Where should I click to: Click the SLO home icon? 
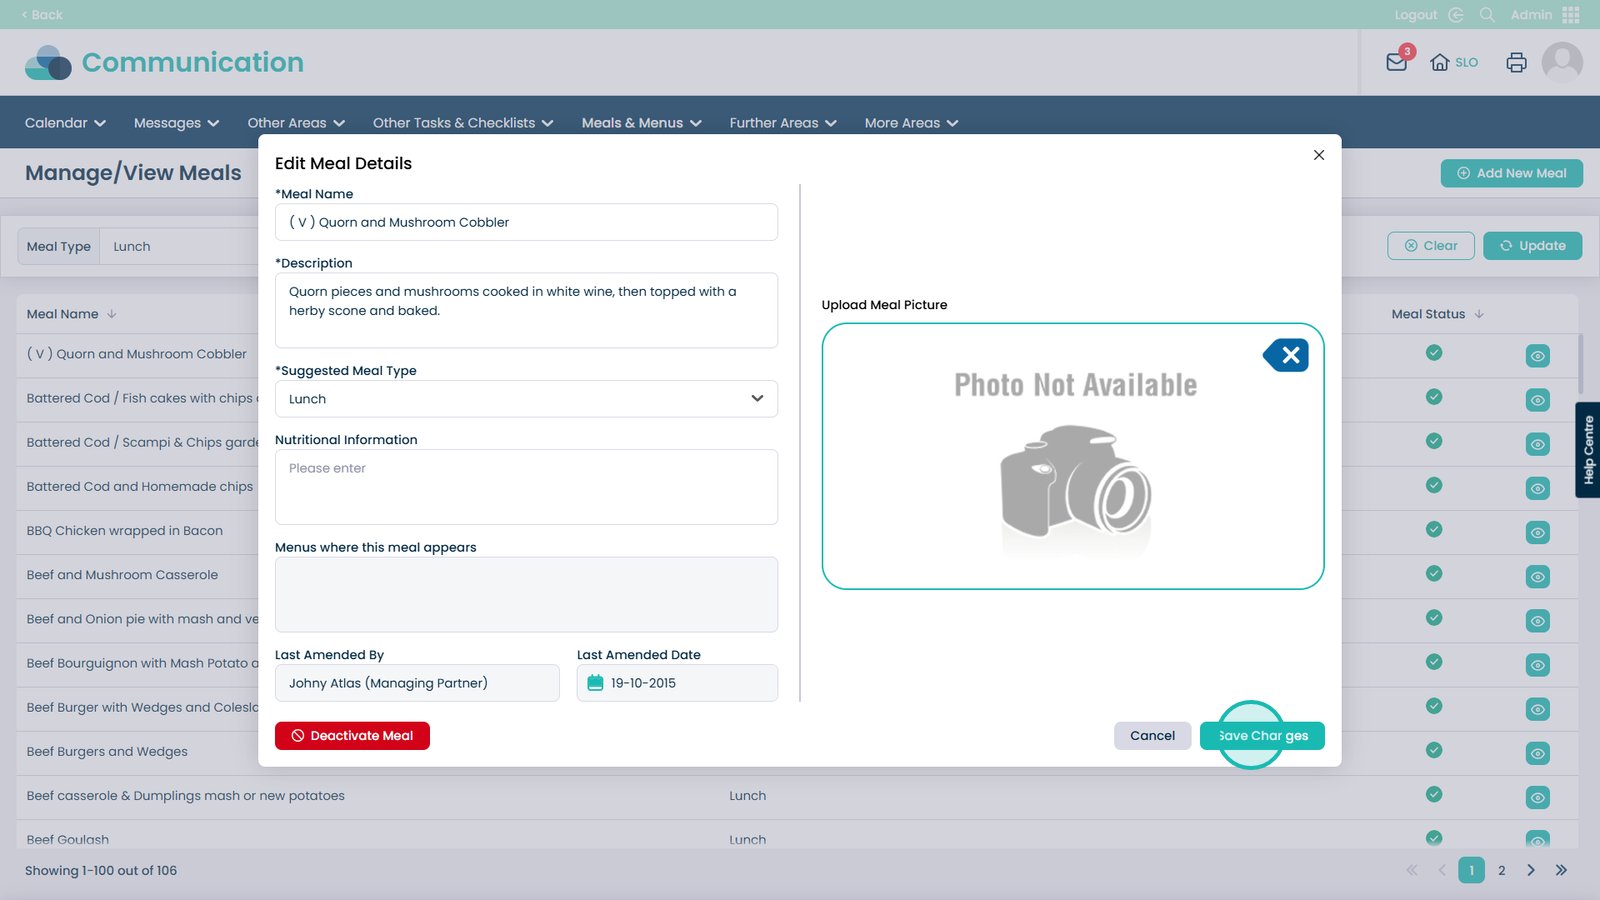tap(1440, 62)
